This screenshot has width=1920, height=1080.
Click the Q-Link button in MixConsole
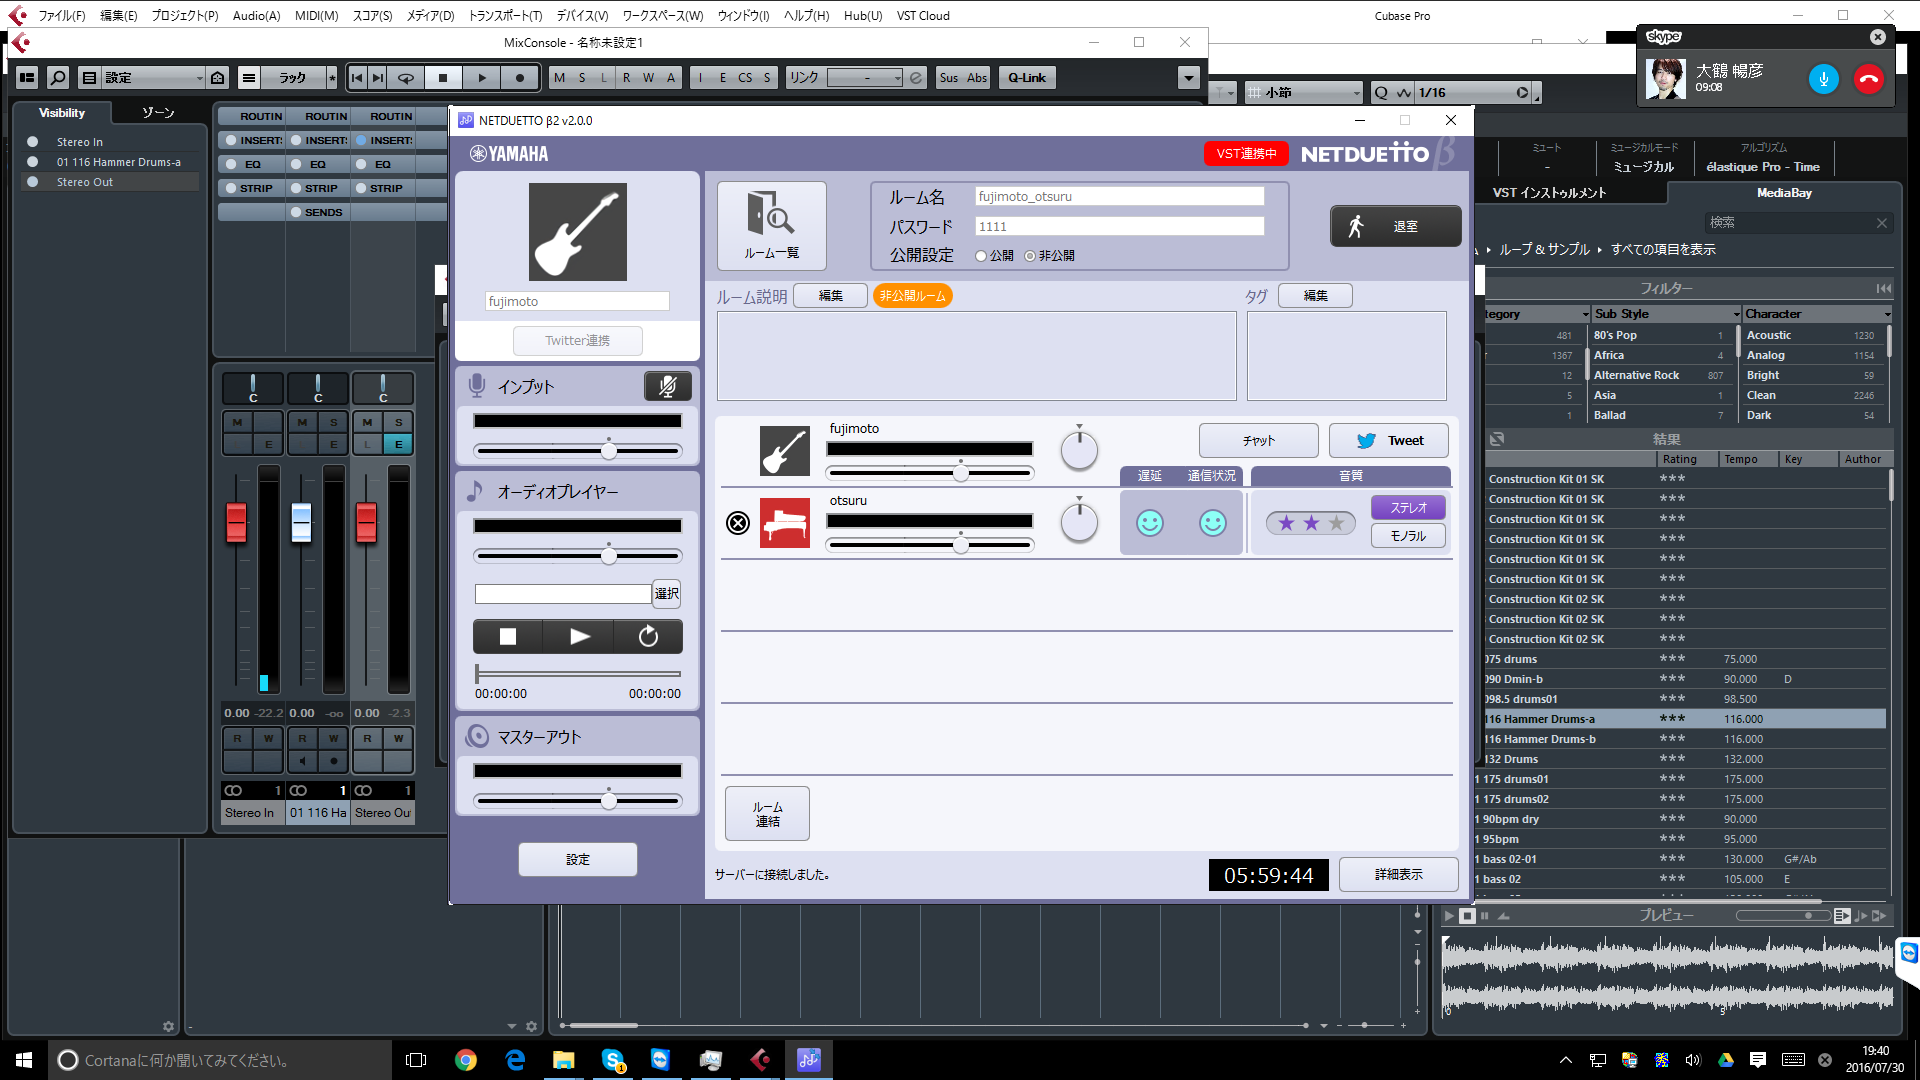(x=1027, y=78)
